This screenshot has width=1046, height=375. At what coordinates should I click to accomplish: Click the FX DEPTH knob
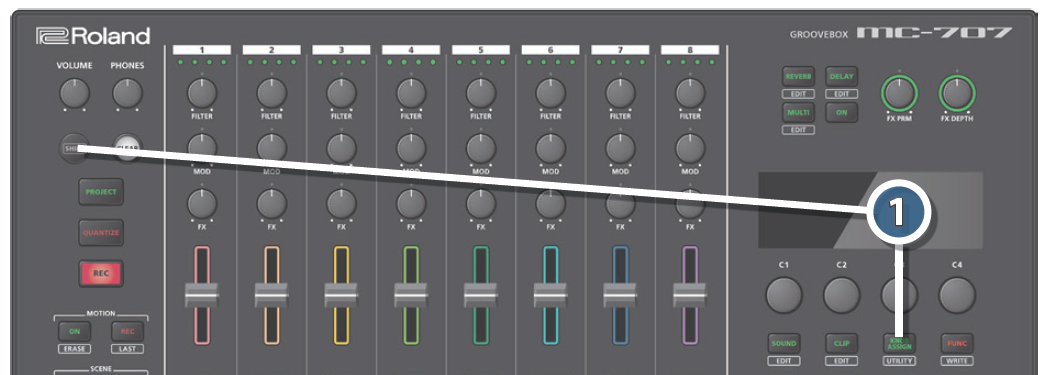(x=957, y=93)
